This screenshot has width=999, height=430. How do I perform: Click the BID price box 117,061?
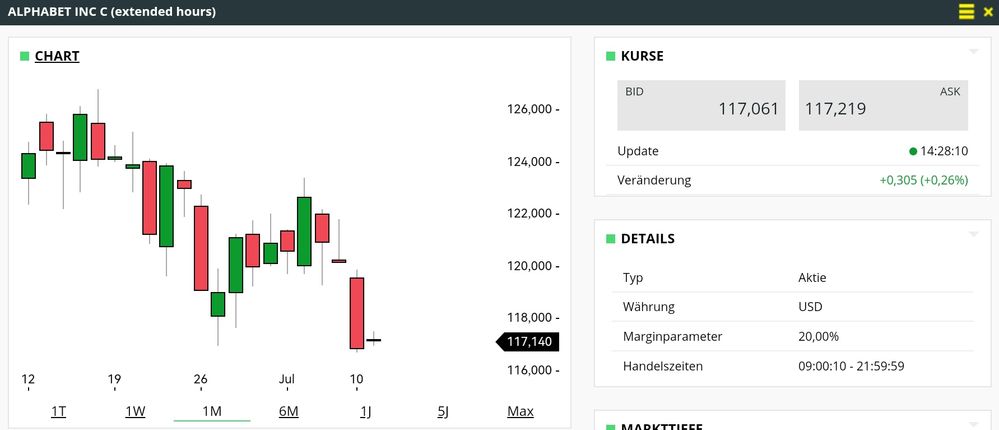point(701,105)
